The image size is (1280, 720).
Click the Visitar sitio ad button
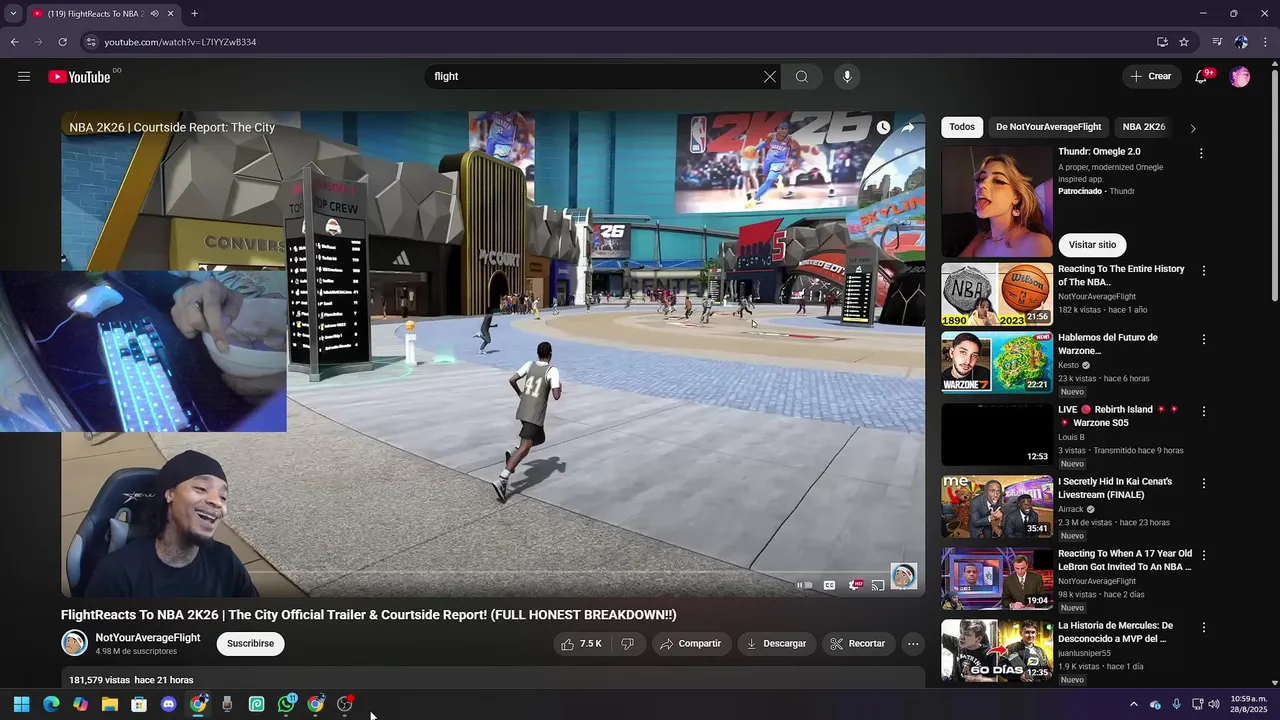click(x=1092, y=245)
